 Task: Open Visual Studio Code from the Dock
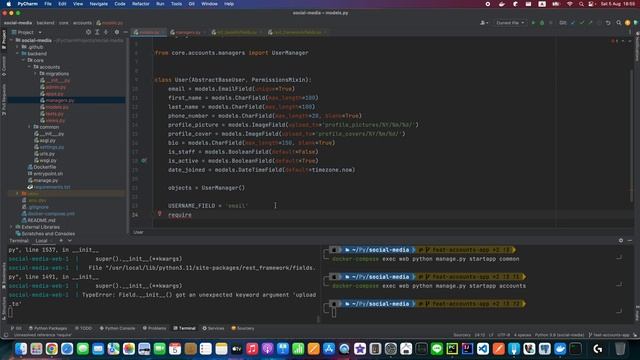[483, 349]
